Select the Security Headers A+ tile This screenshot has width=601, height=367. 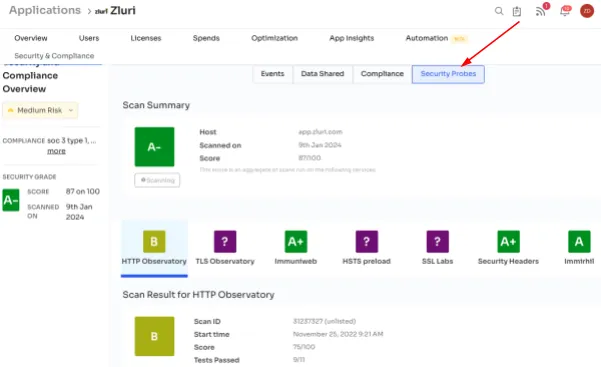508,248
